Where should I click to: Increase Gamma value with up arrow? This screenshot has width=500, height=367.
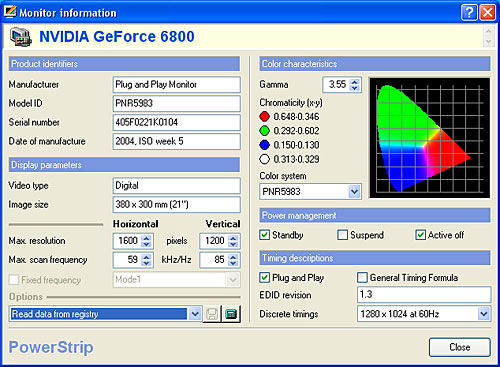[x=355, y=81]
